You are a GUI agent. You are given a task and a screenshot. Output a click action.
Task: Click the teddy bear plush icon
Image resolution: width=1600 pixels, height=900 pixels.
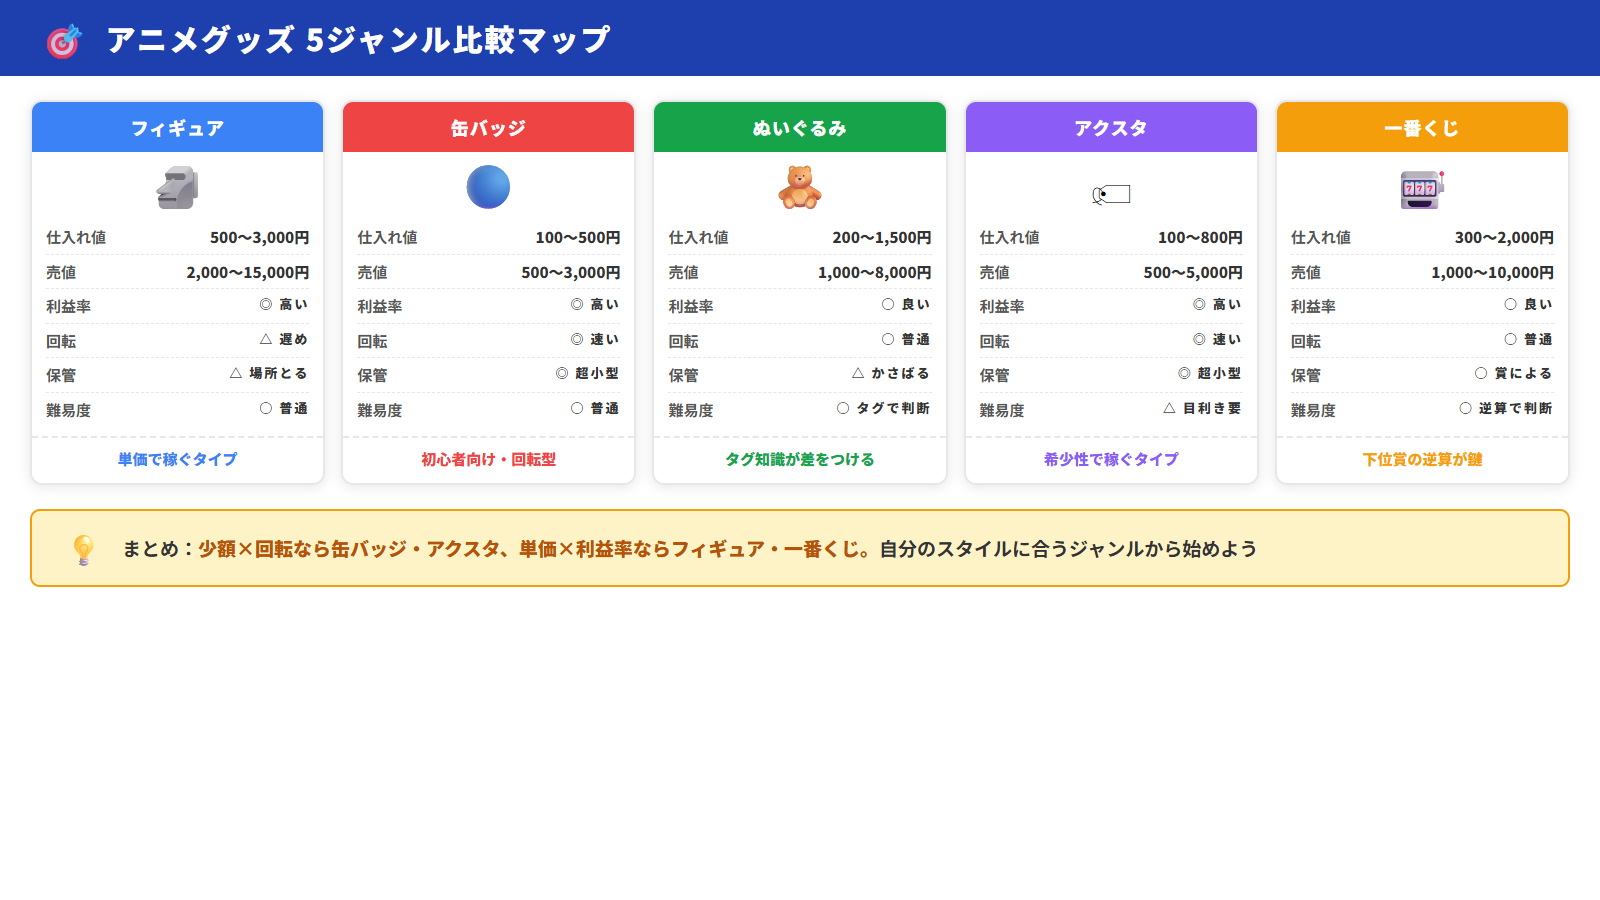coord(799,187)
